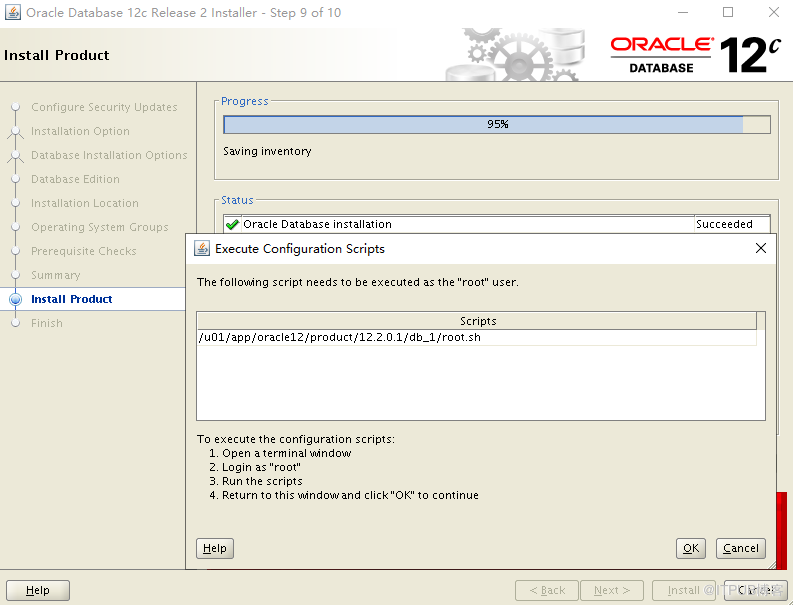Click the Next button in installer
793x605 pixels.
[x=612, y=590]
